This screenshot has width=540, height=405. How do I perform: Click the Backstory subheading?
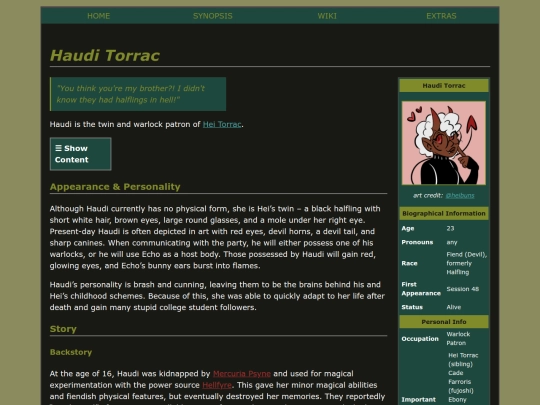[x=71, y=352]
